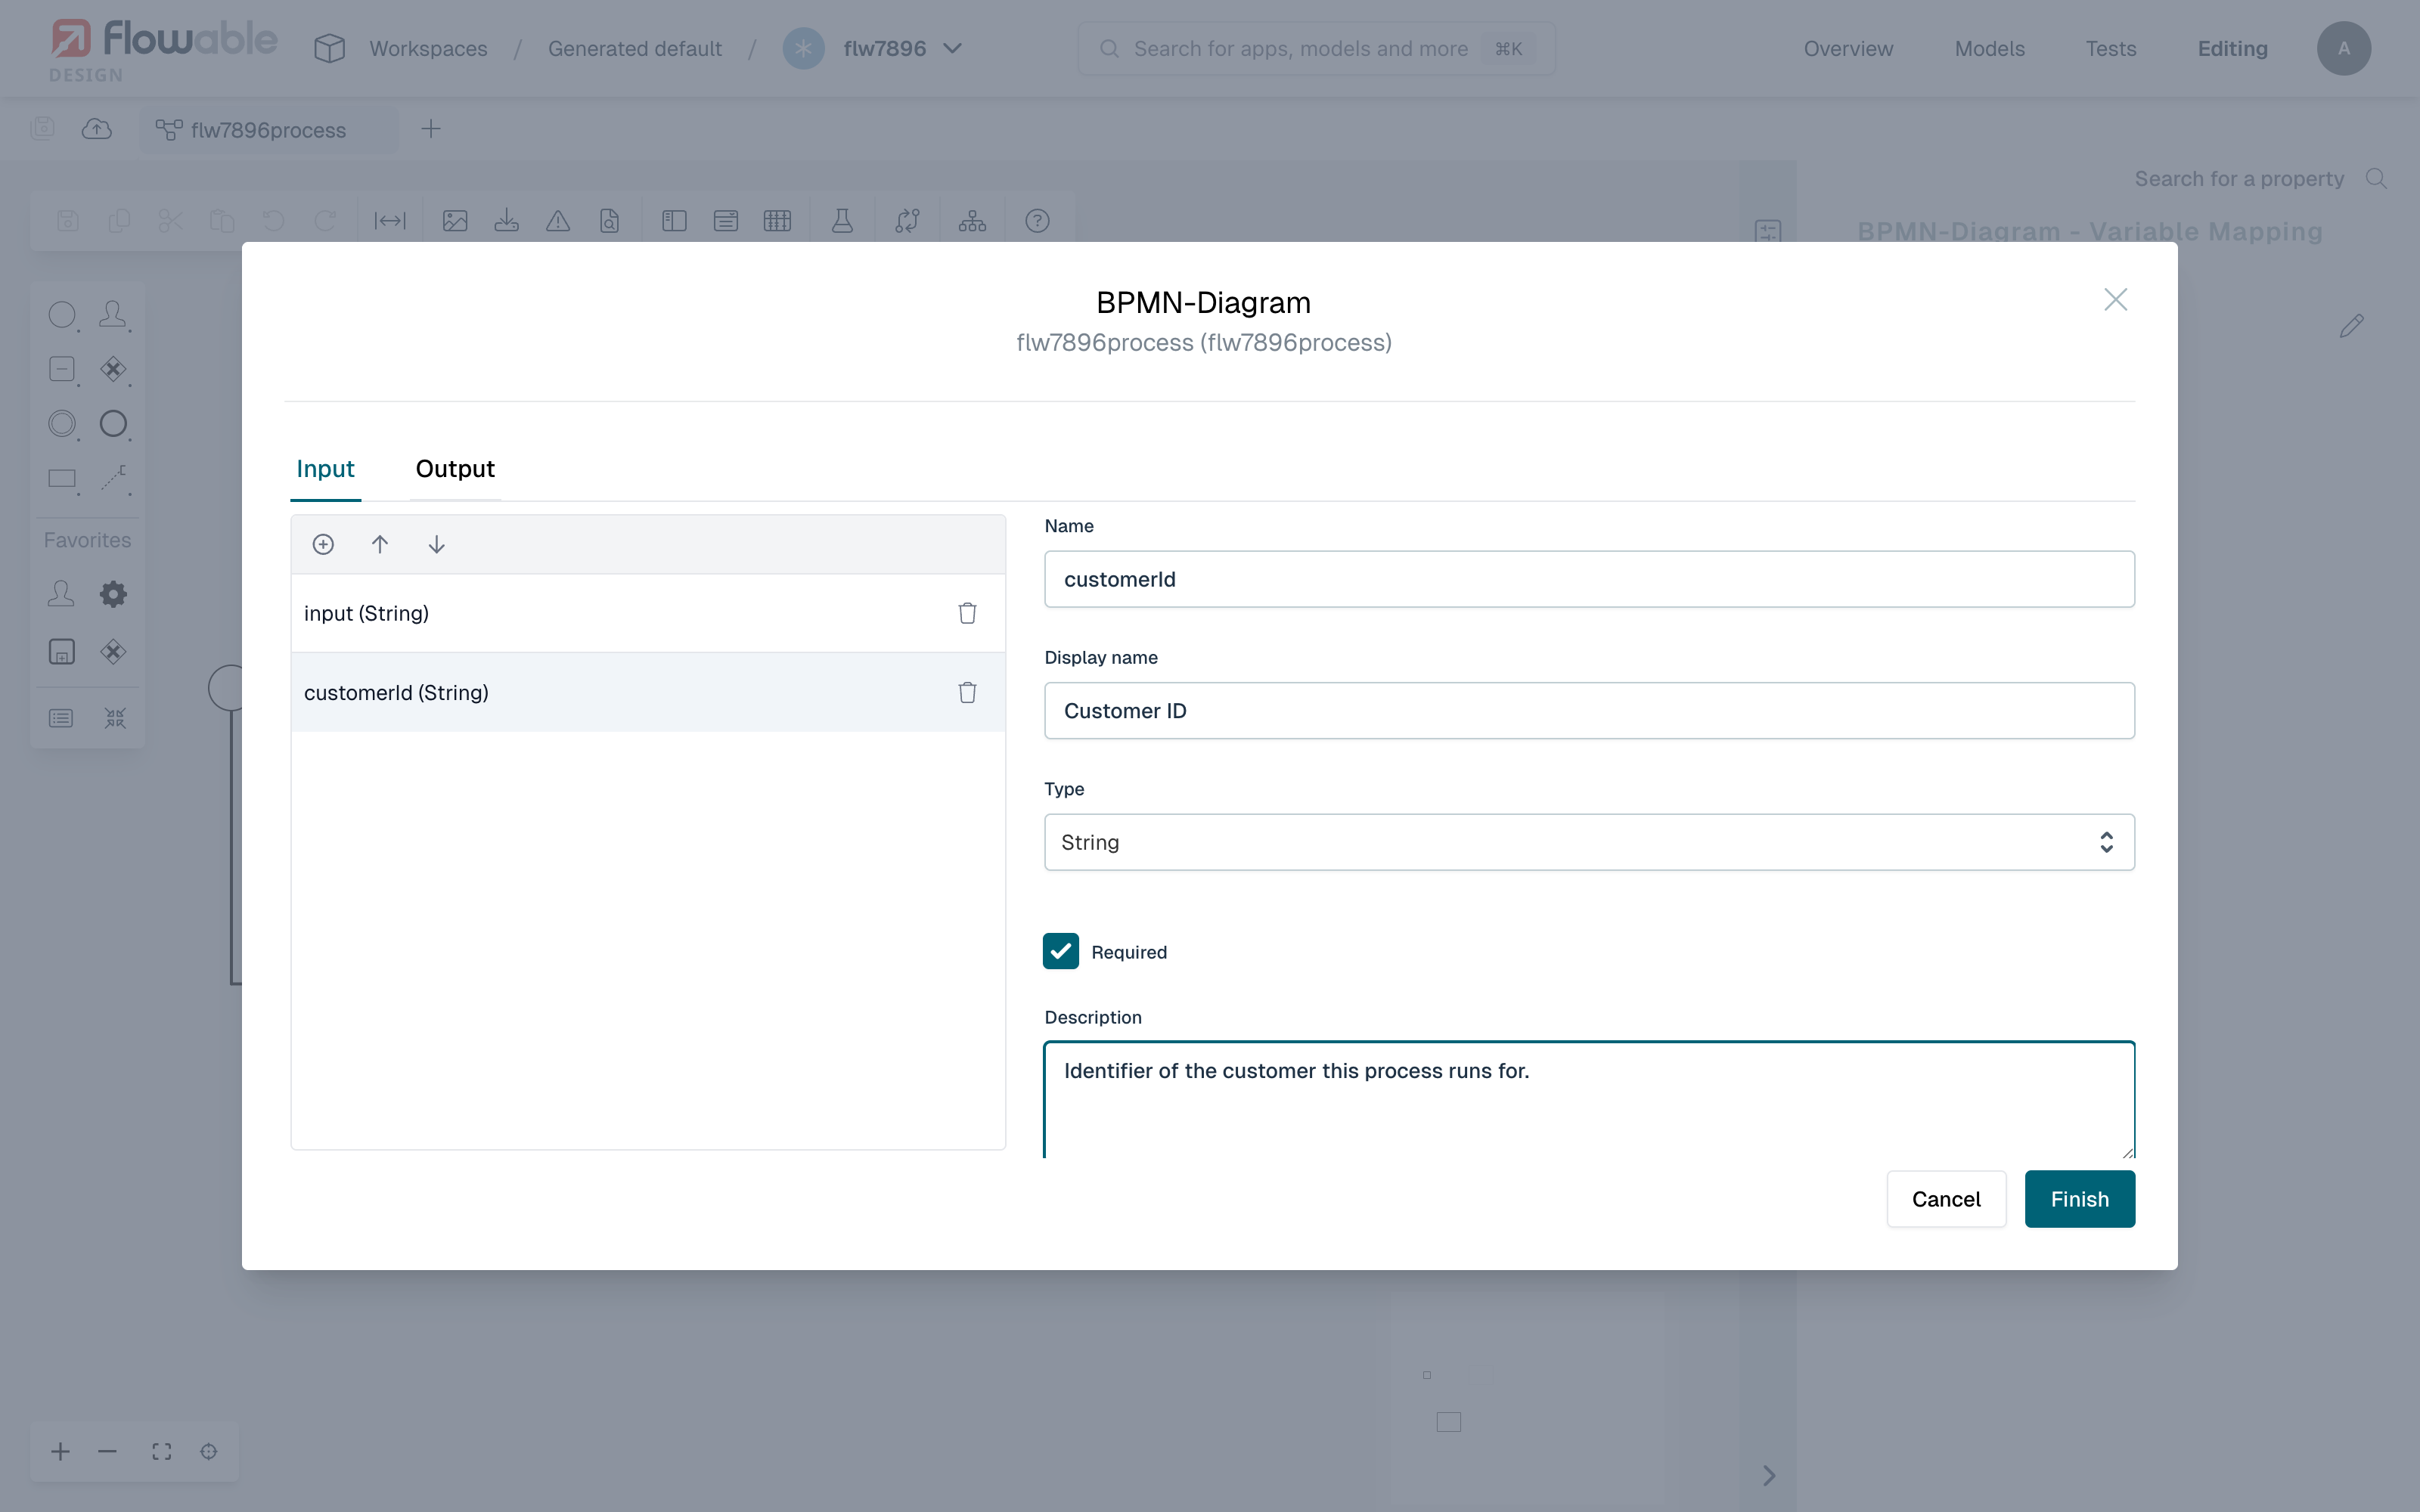Cancel the variable mapping dialog
This screenshot has height=1512, width=2420.
1946,1199
